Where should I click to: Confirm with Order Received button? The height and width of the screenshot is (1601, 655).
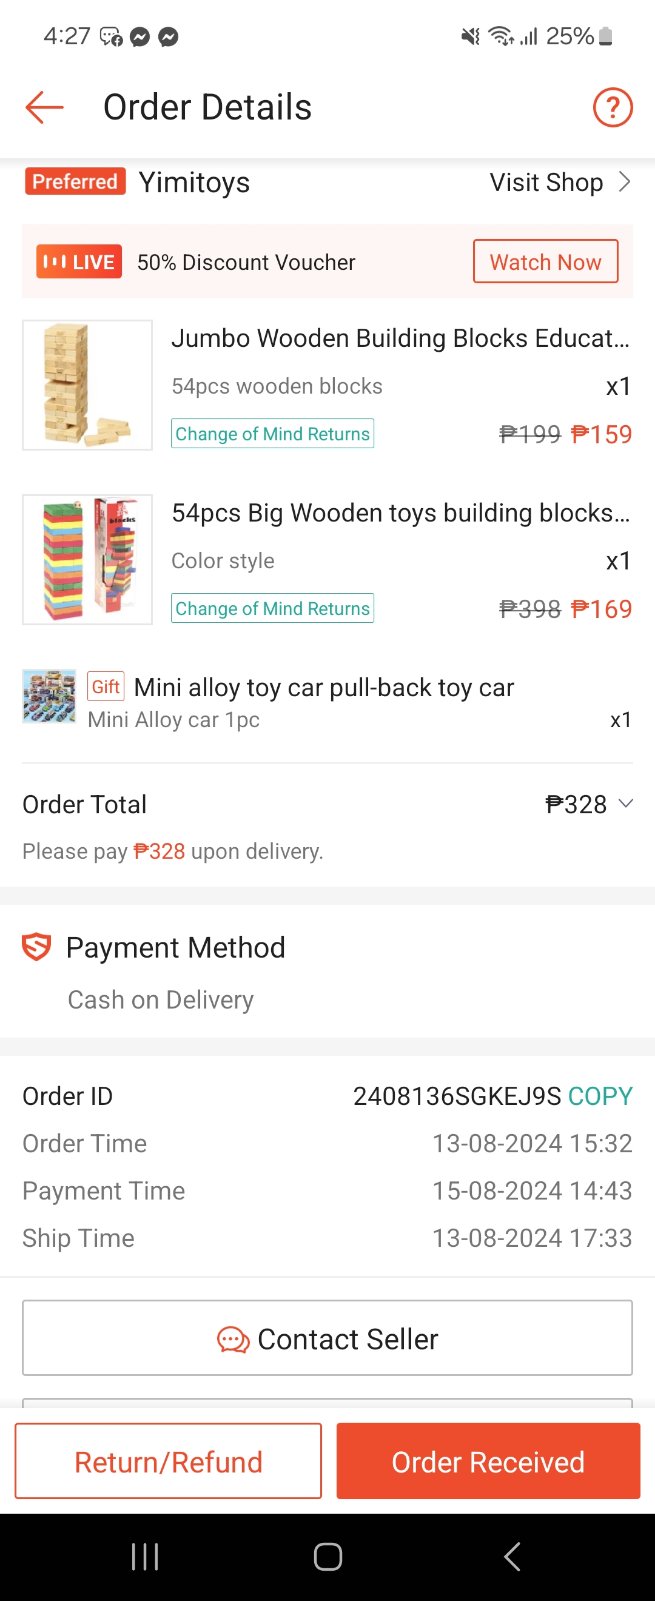click(488, 1462)
